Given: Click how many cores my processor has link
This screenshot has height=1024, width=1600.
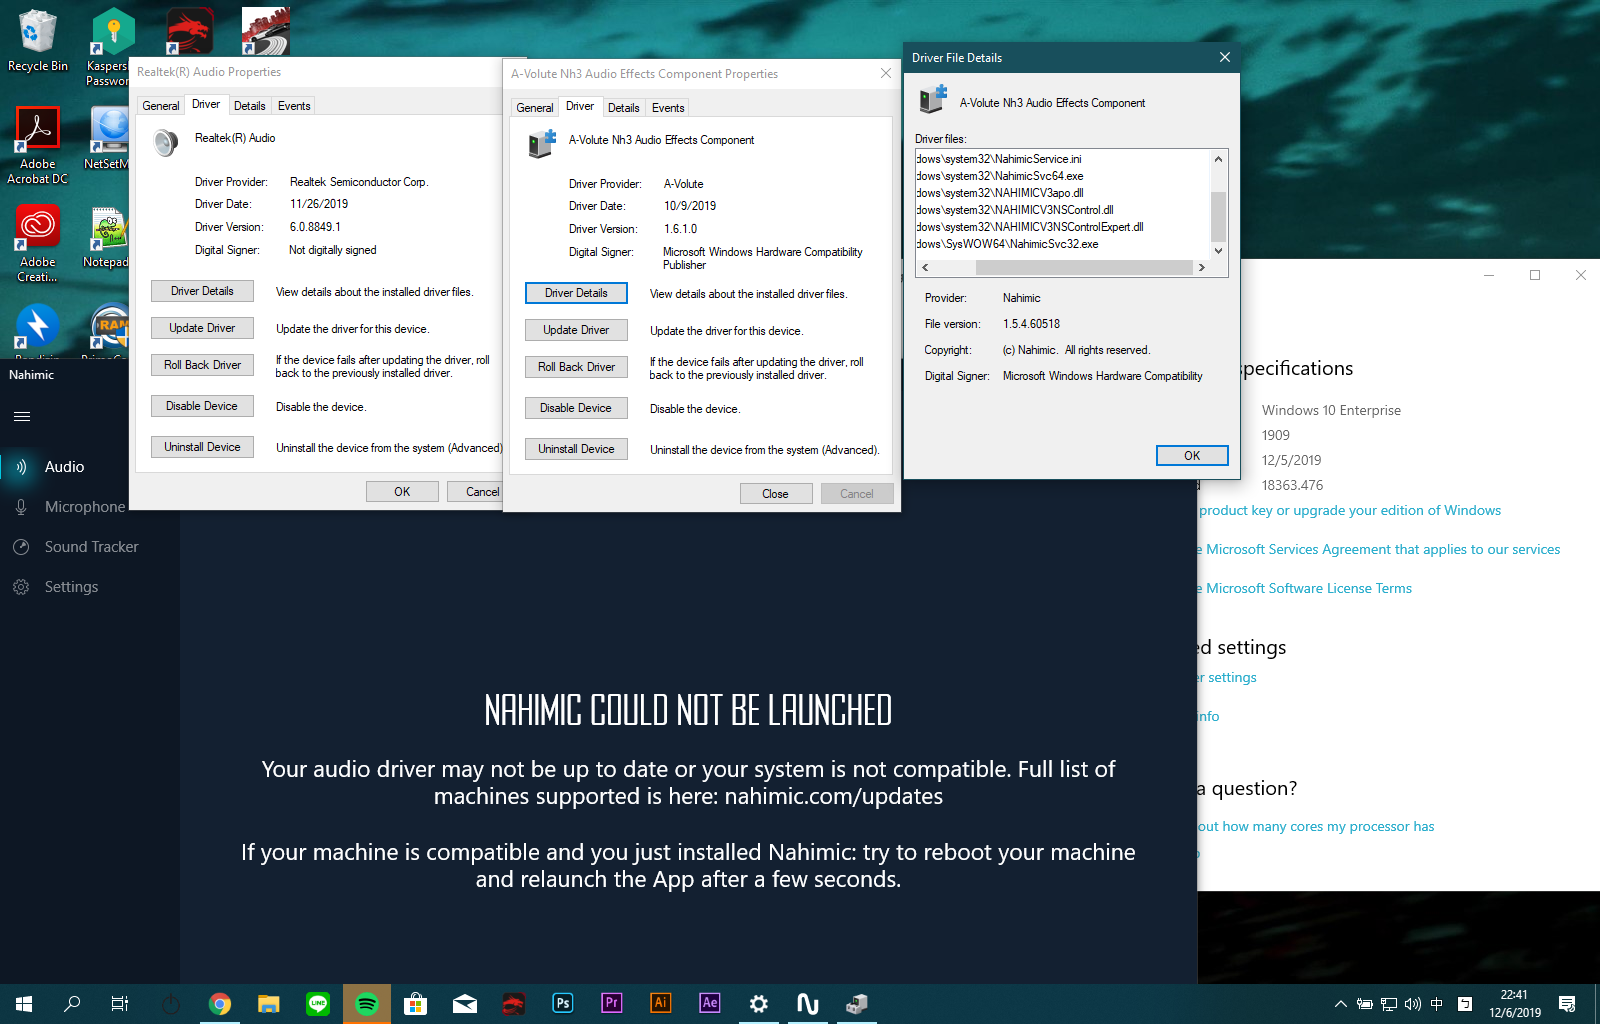Looking at the screenshot, I should 1316,826.
